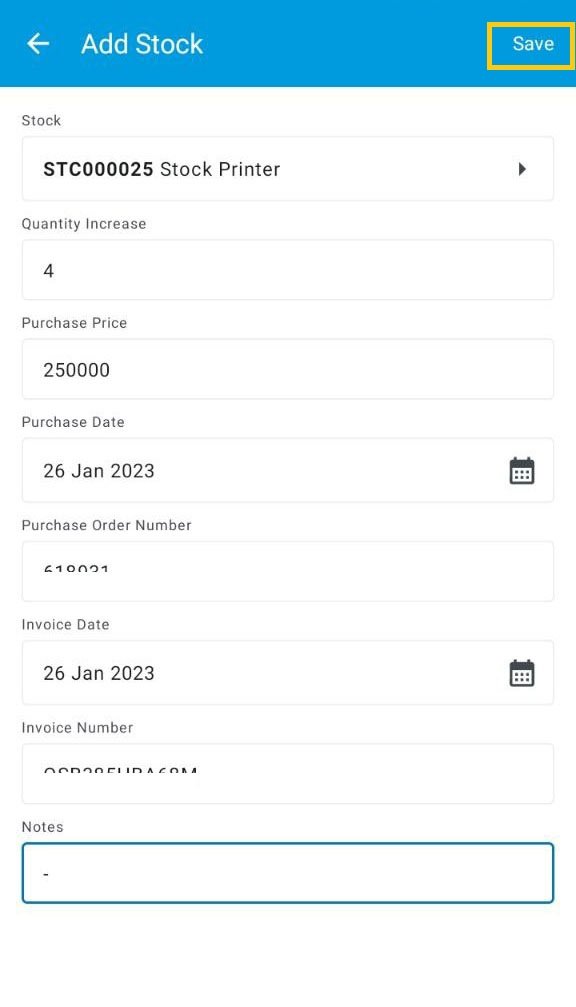Expand the Stock Printer selection arrow
The width and height of the screenshot is (576, 1007).
(x=521, y=168)
